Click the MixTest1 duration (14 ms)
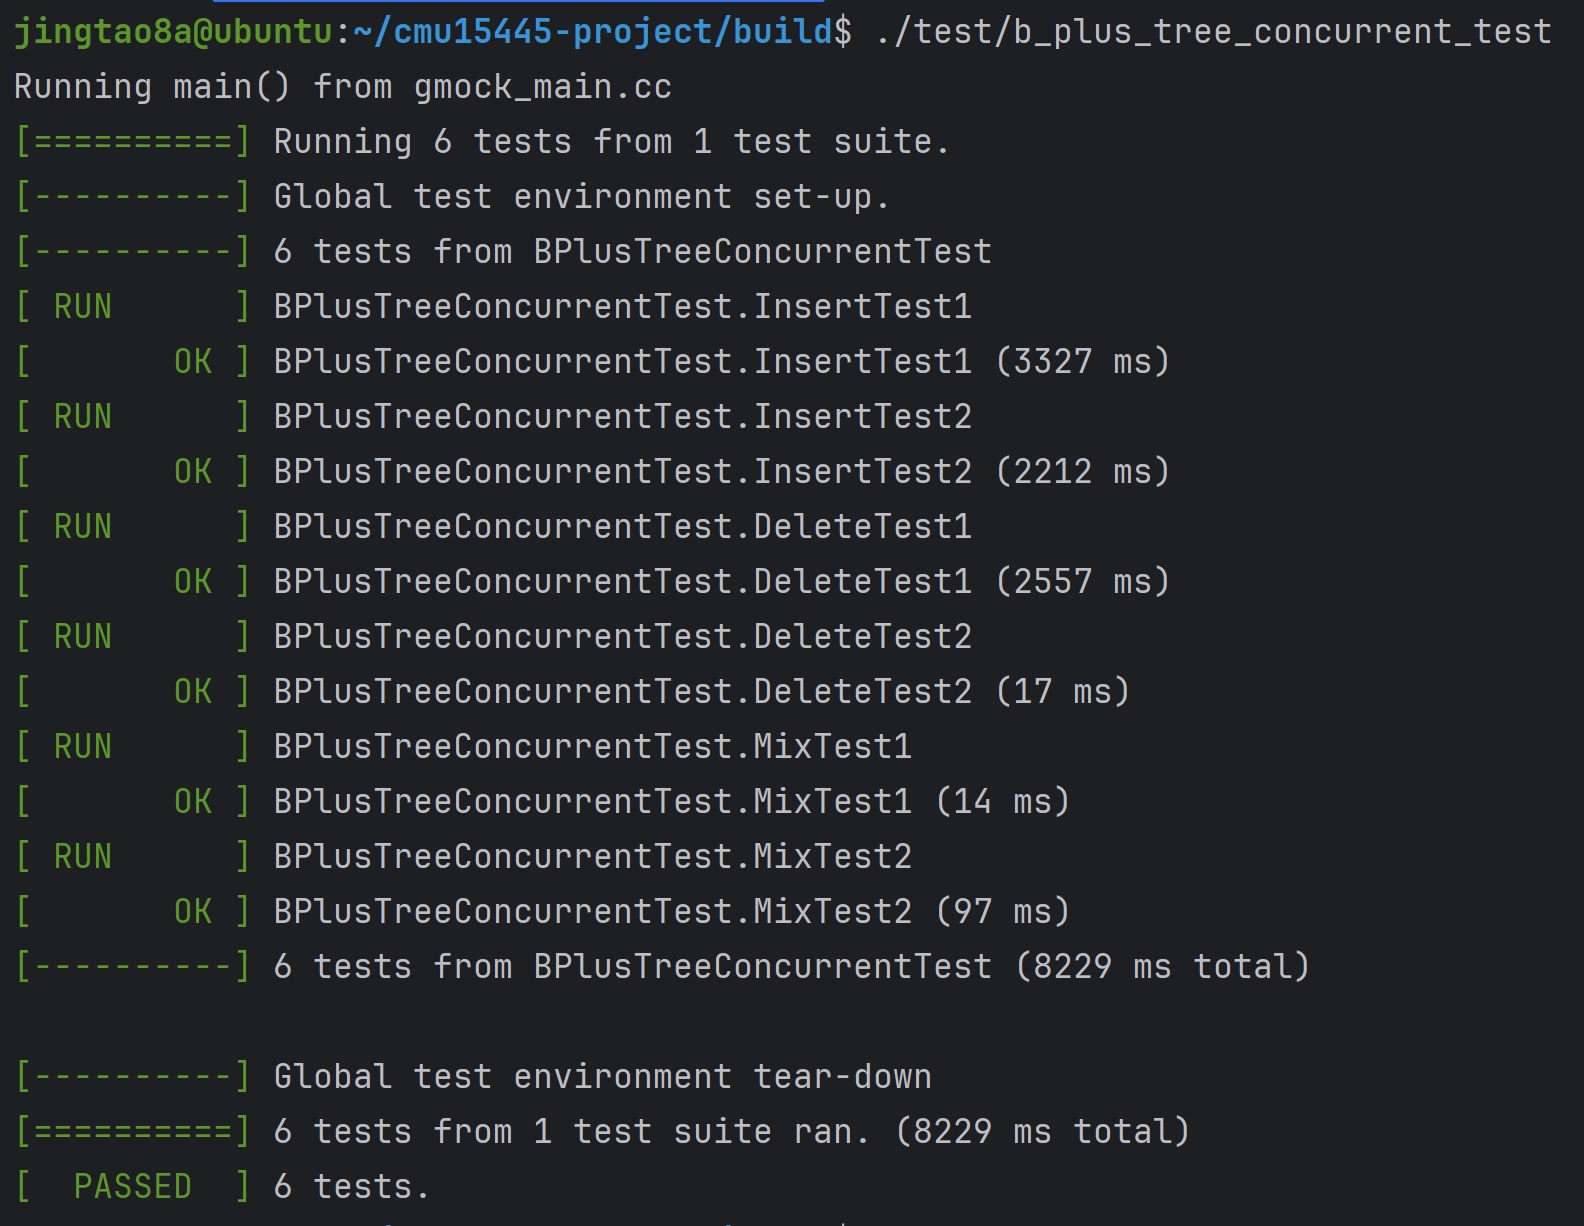1584x1226 pixels. [1002, 802]
